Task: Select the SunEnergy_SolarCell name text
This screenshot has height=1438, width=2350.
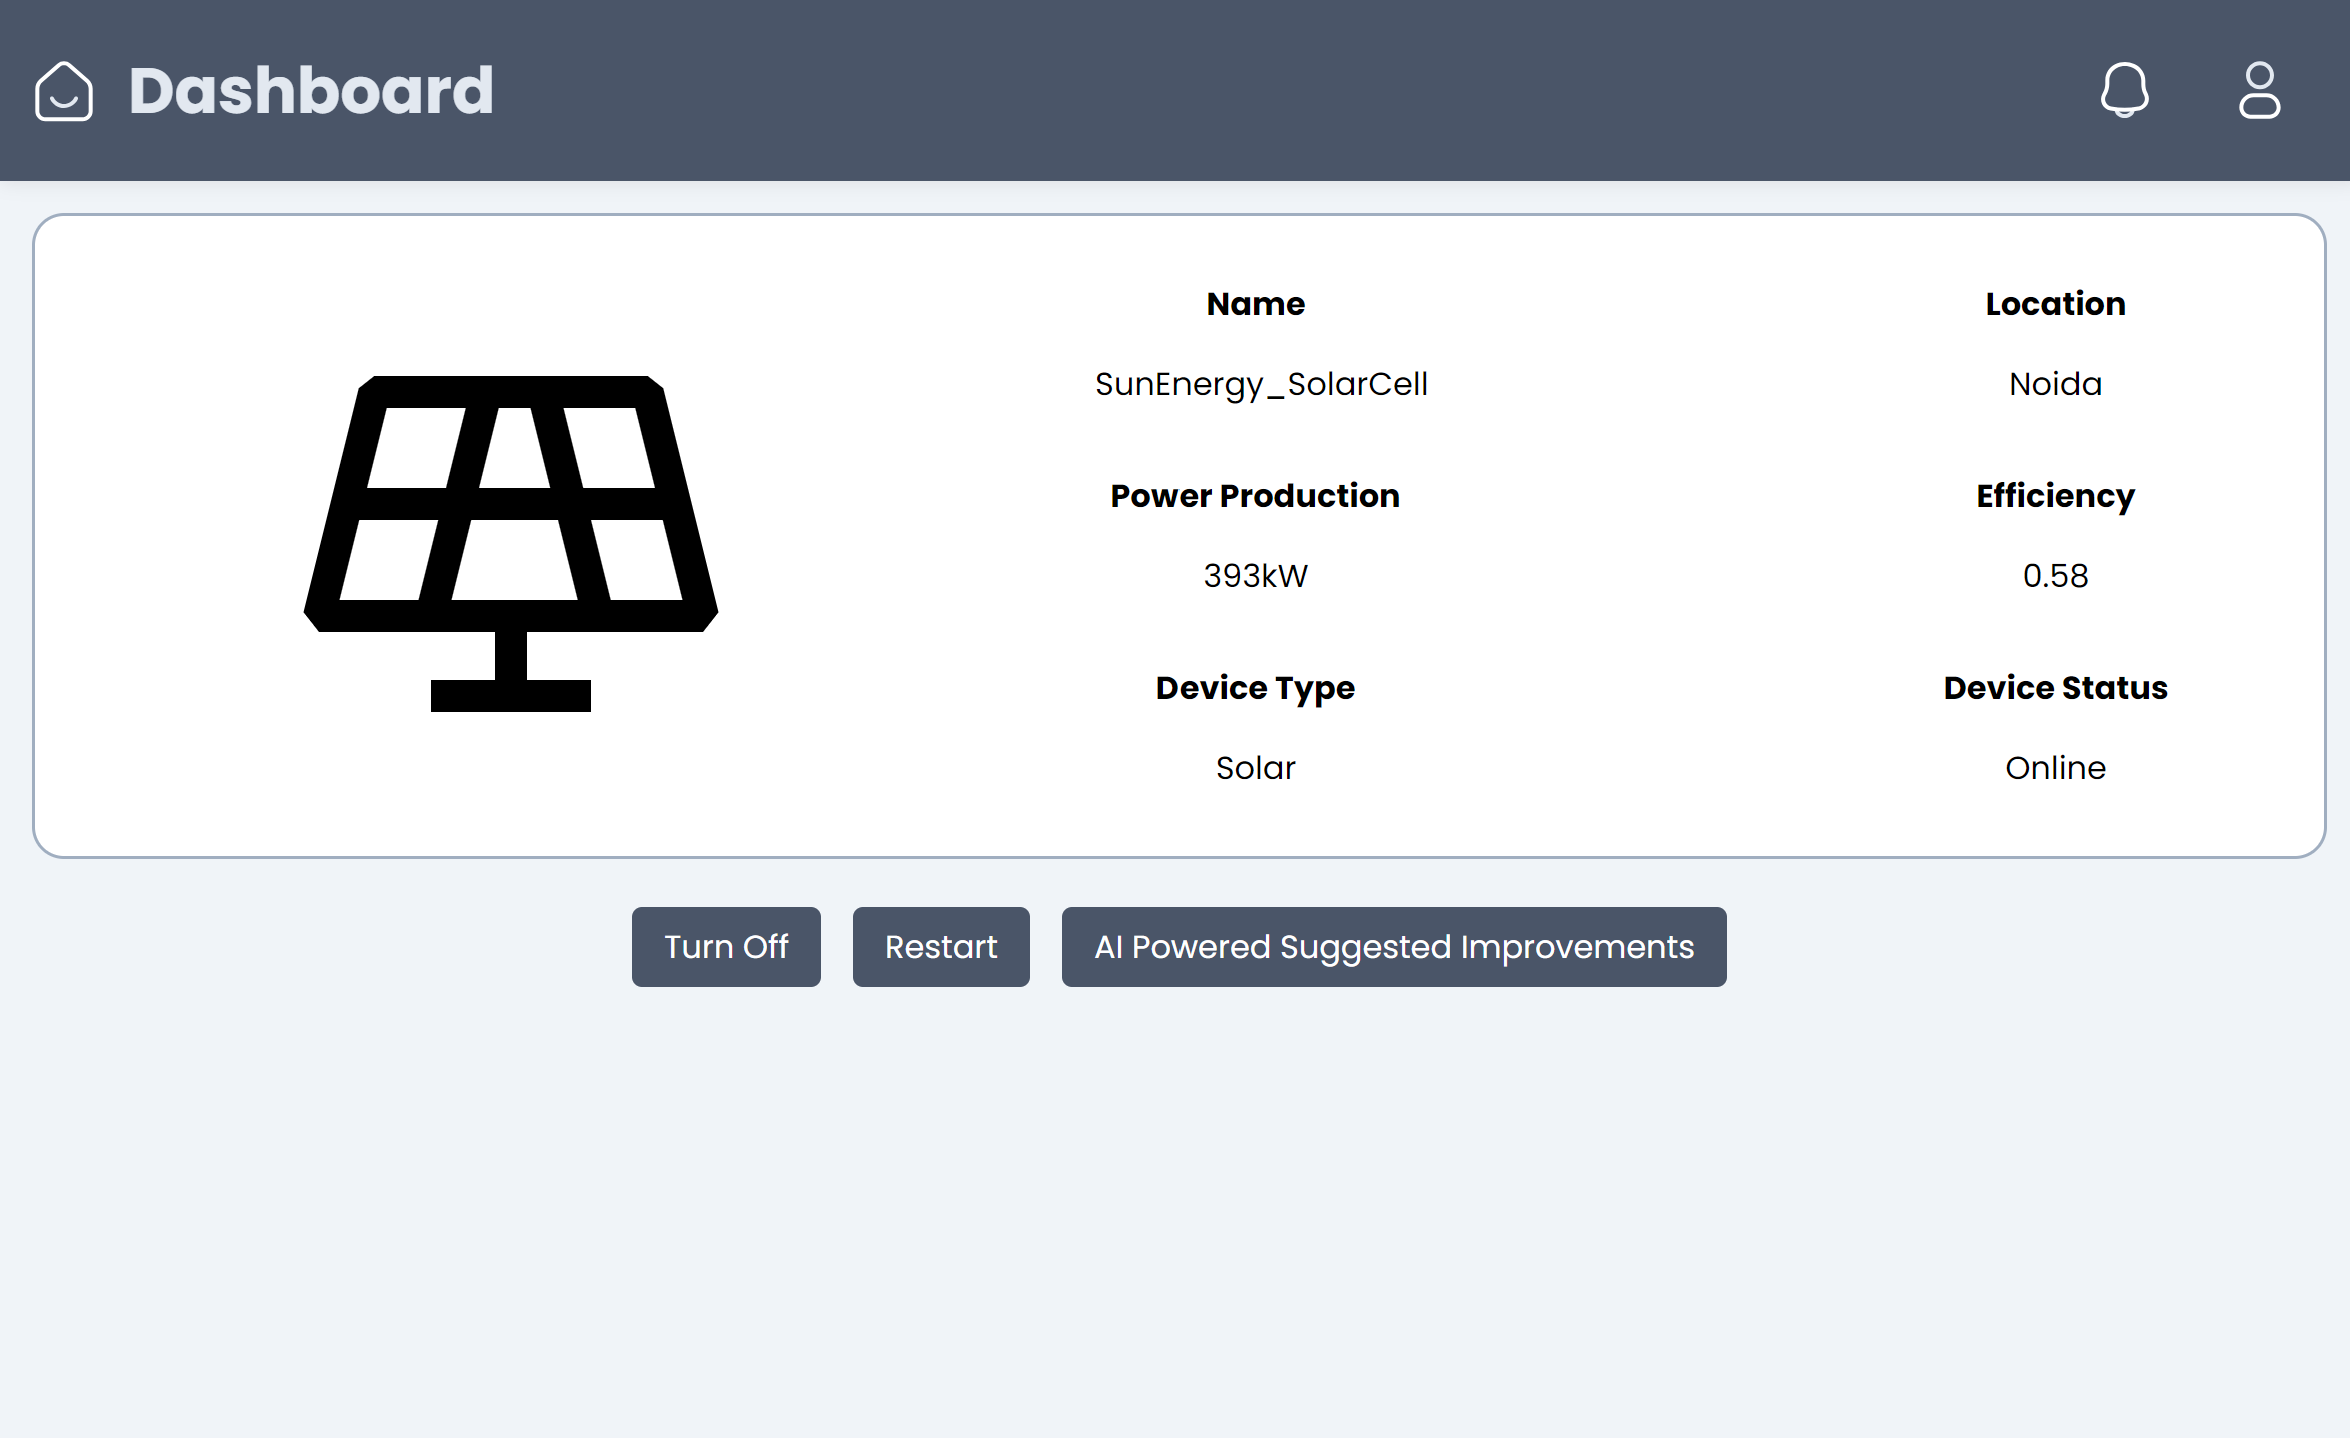Action: pyautogui.click(x=1260, y=384)
